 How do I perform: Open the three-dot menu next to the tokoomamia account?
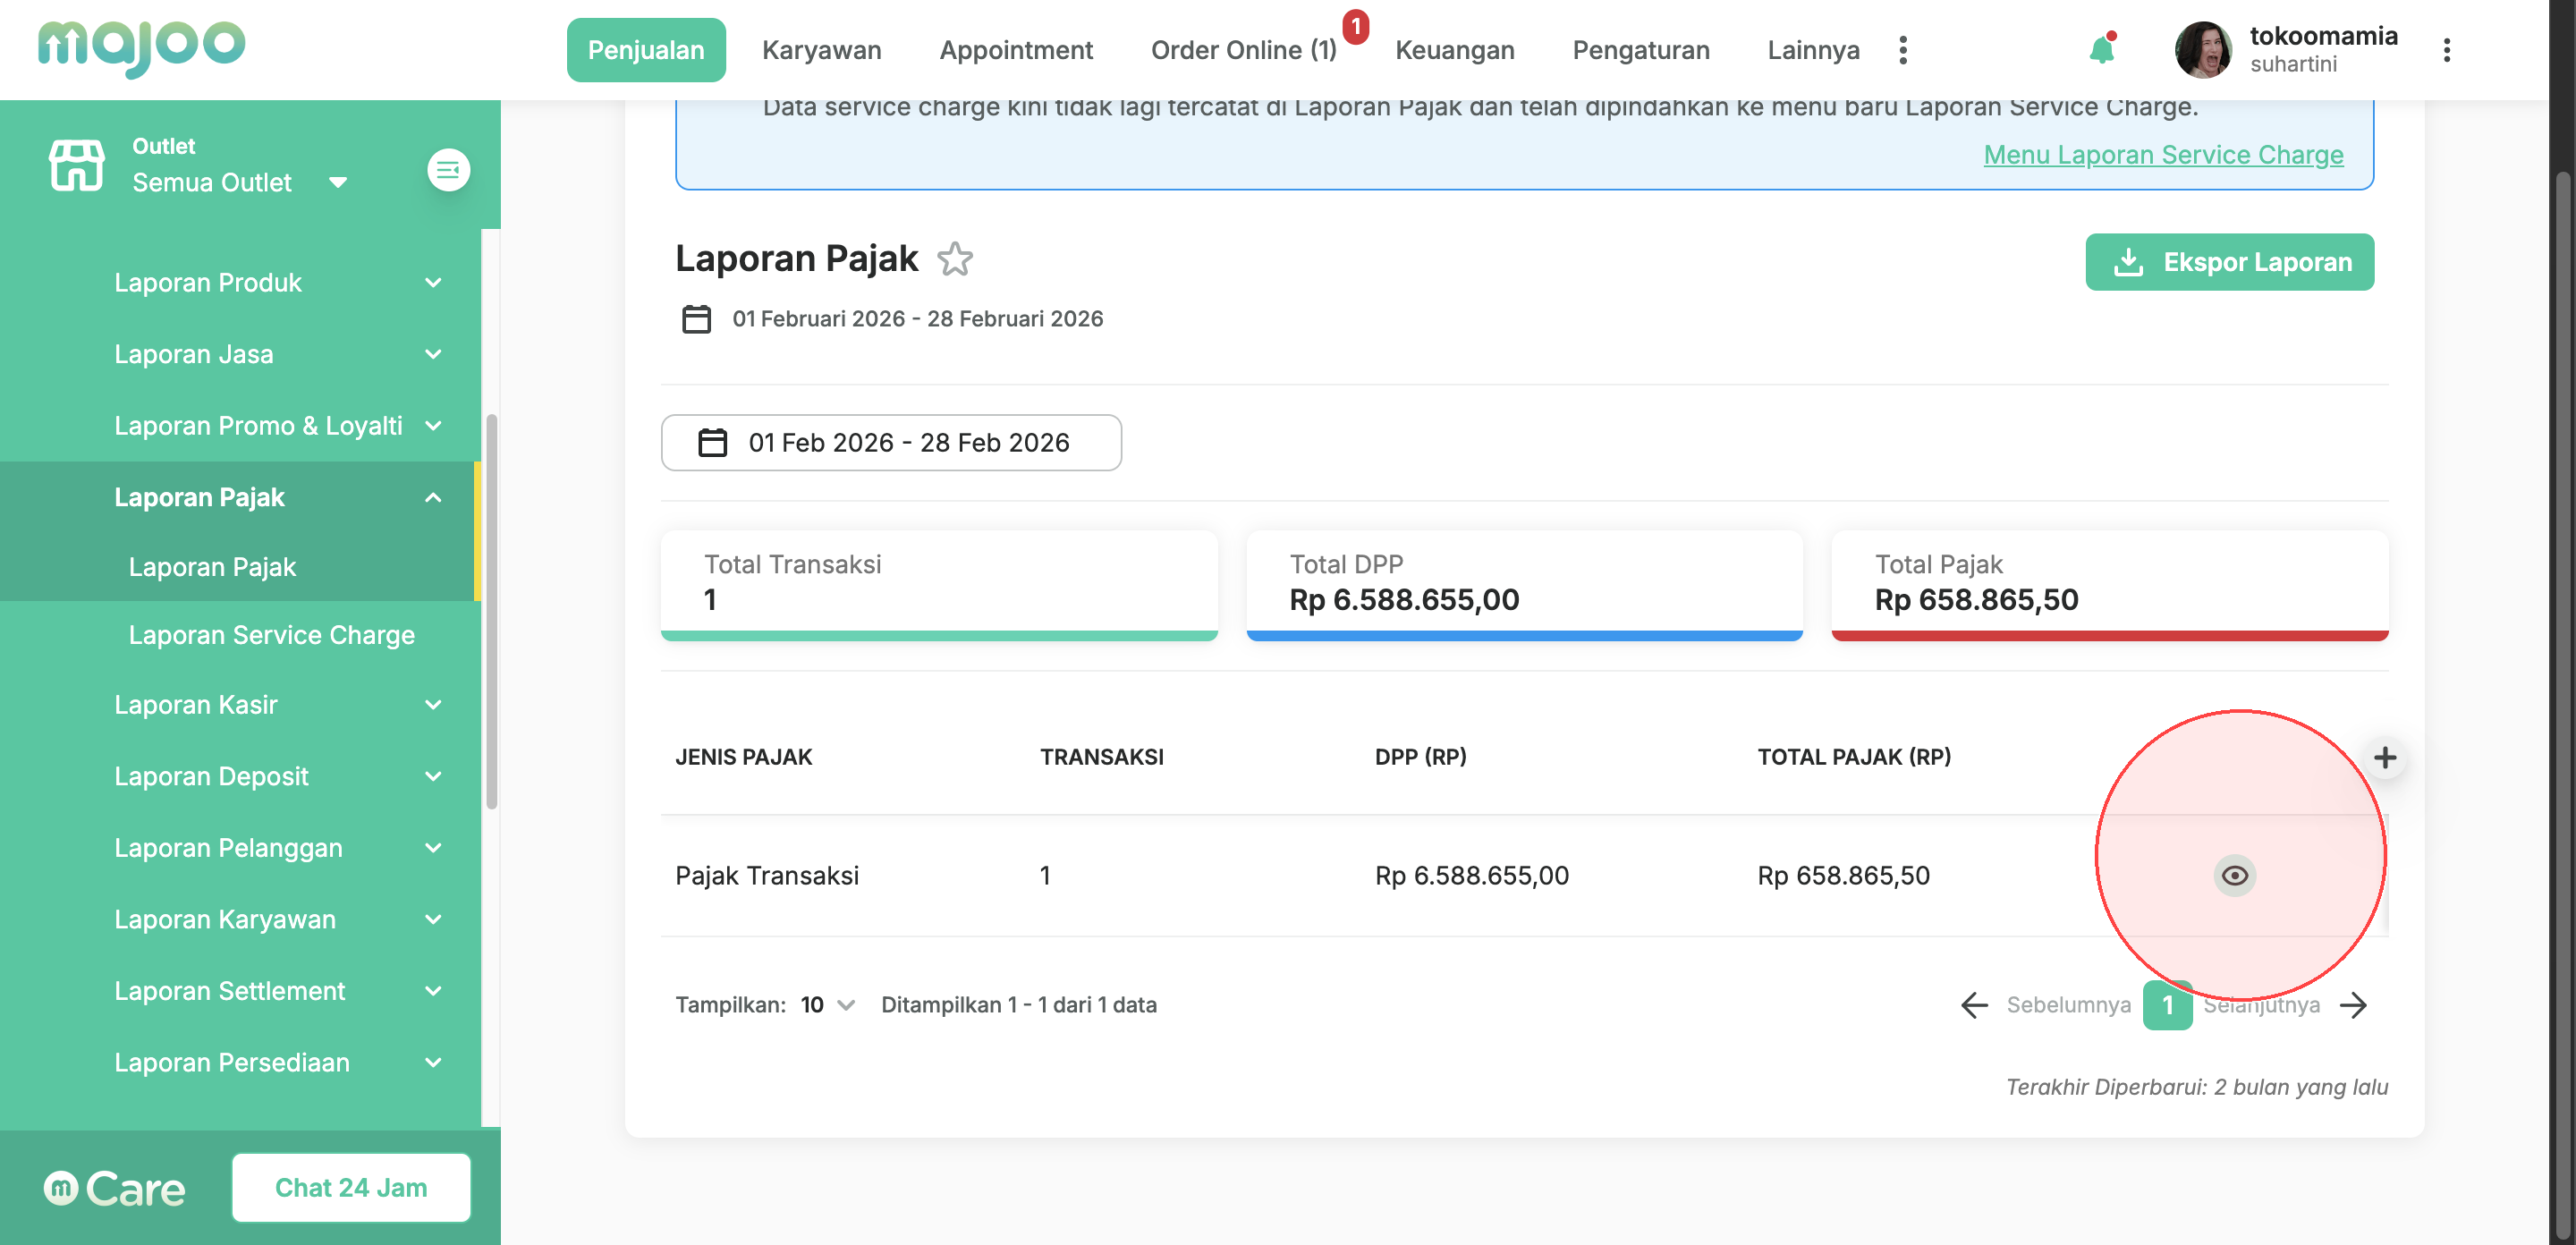pos(2446,50)
